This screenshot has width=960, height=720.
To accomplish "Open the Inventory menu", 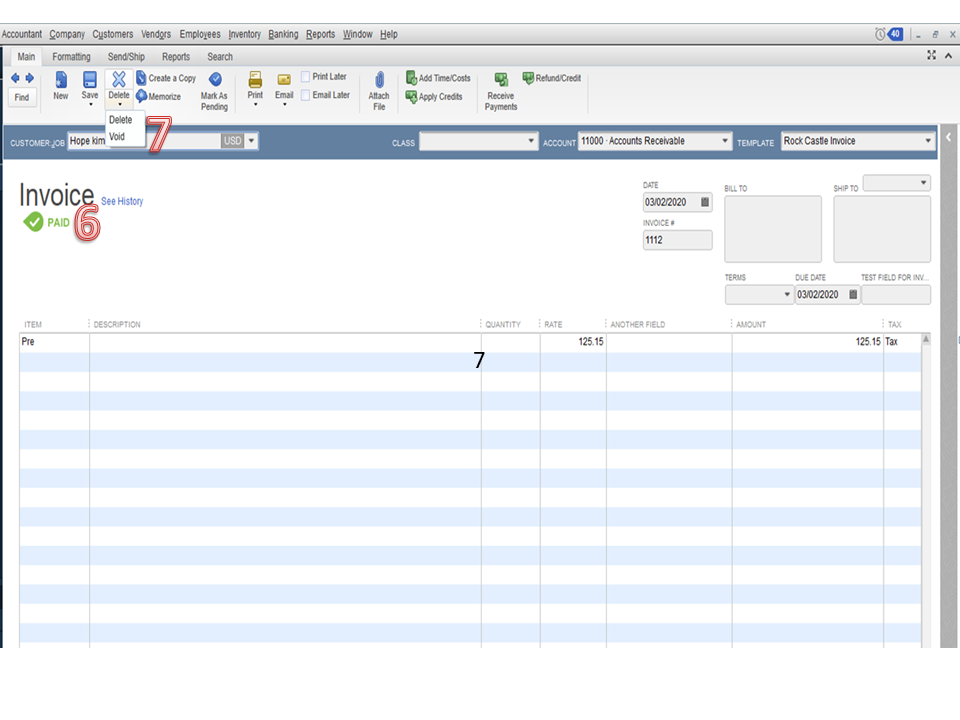I will pyautogui.click(x=244, y=34).
